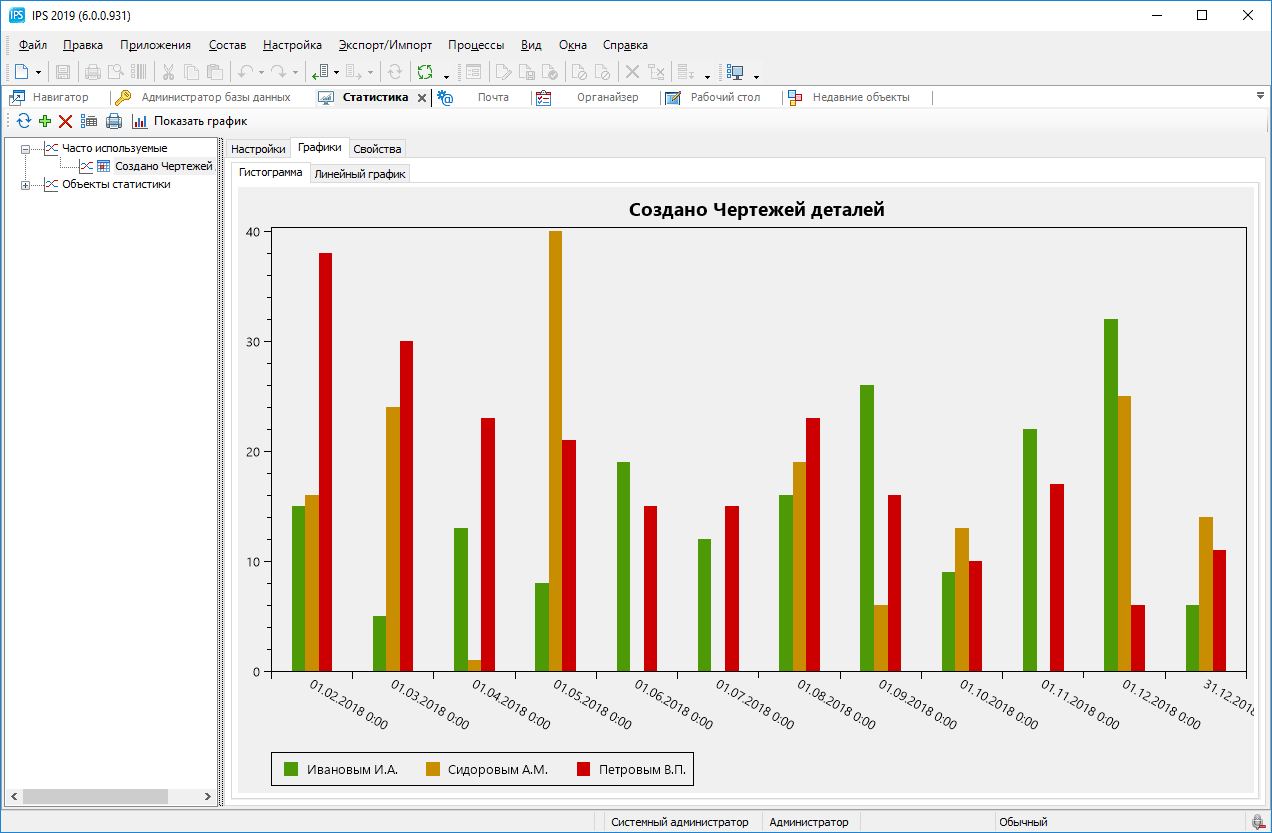Select Создано Чертежей item in tree
Viewport: 1272px width, 833px height.
pyautogui.click(x=163, y=166)
